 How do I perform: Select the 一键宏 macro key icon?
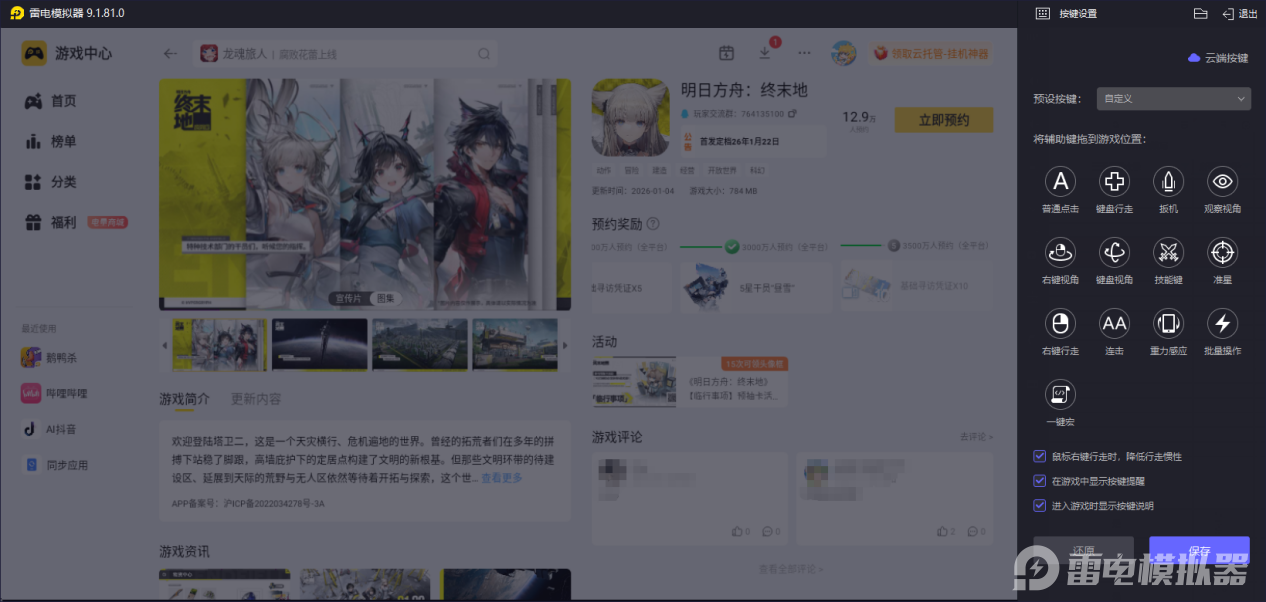coord(1060,394)
